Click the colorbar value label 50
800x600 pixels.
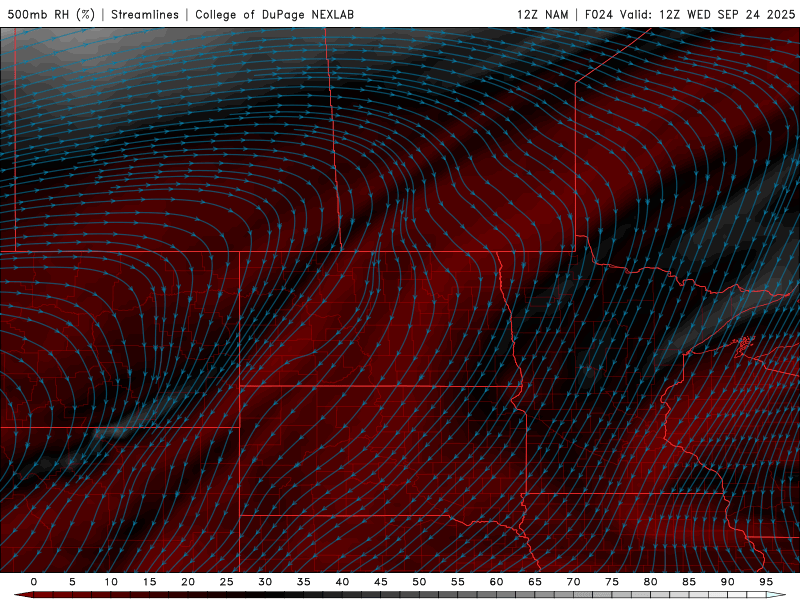coord(419,582)
